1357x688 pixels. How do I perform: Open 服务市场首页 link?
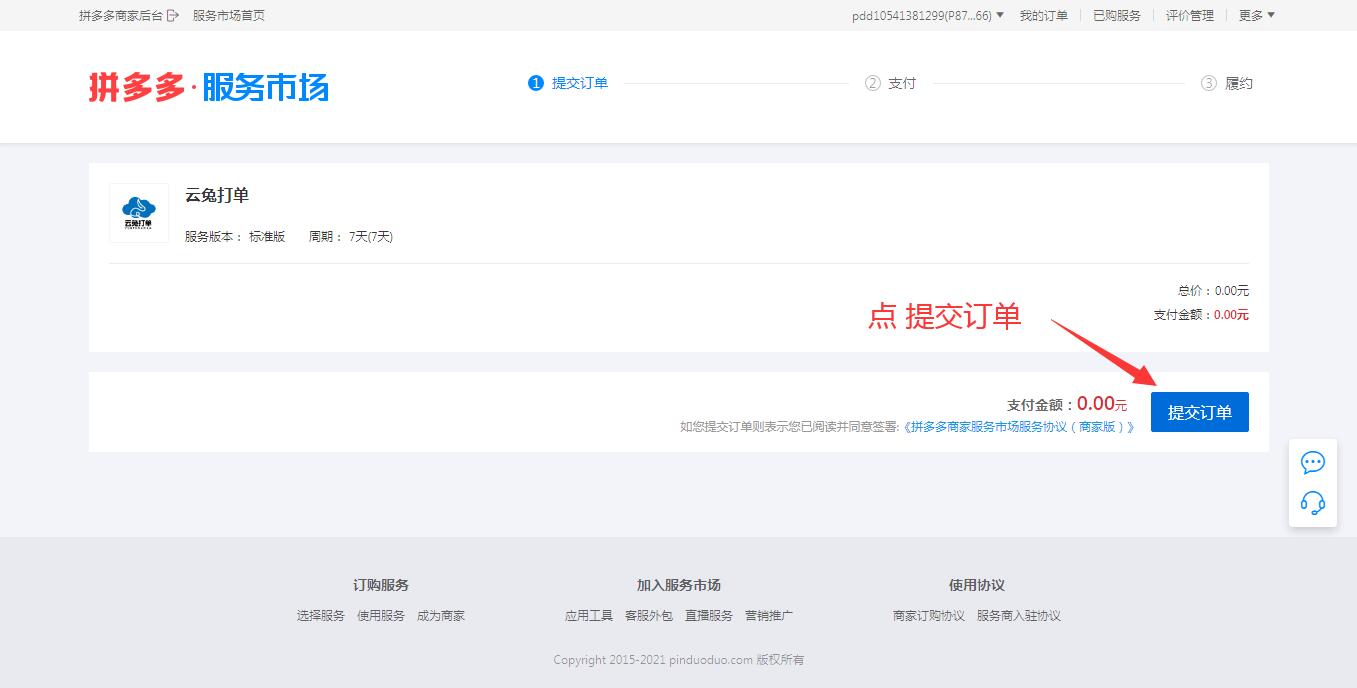(229, 15)
